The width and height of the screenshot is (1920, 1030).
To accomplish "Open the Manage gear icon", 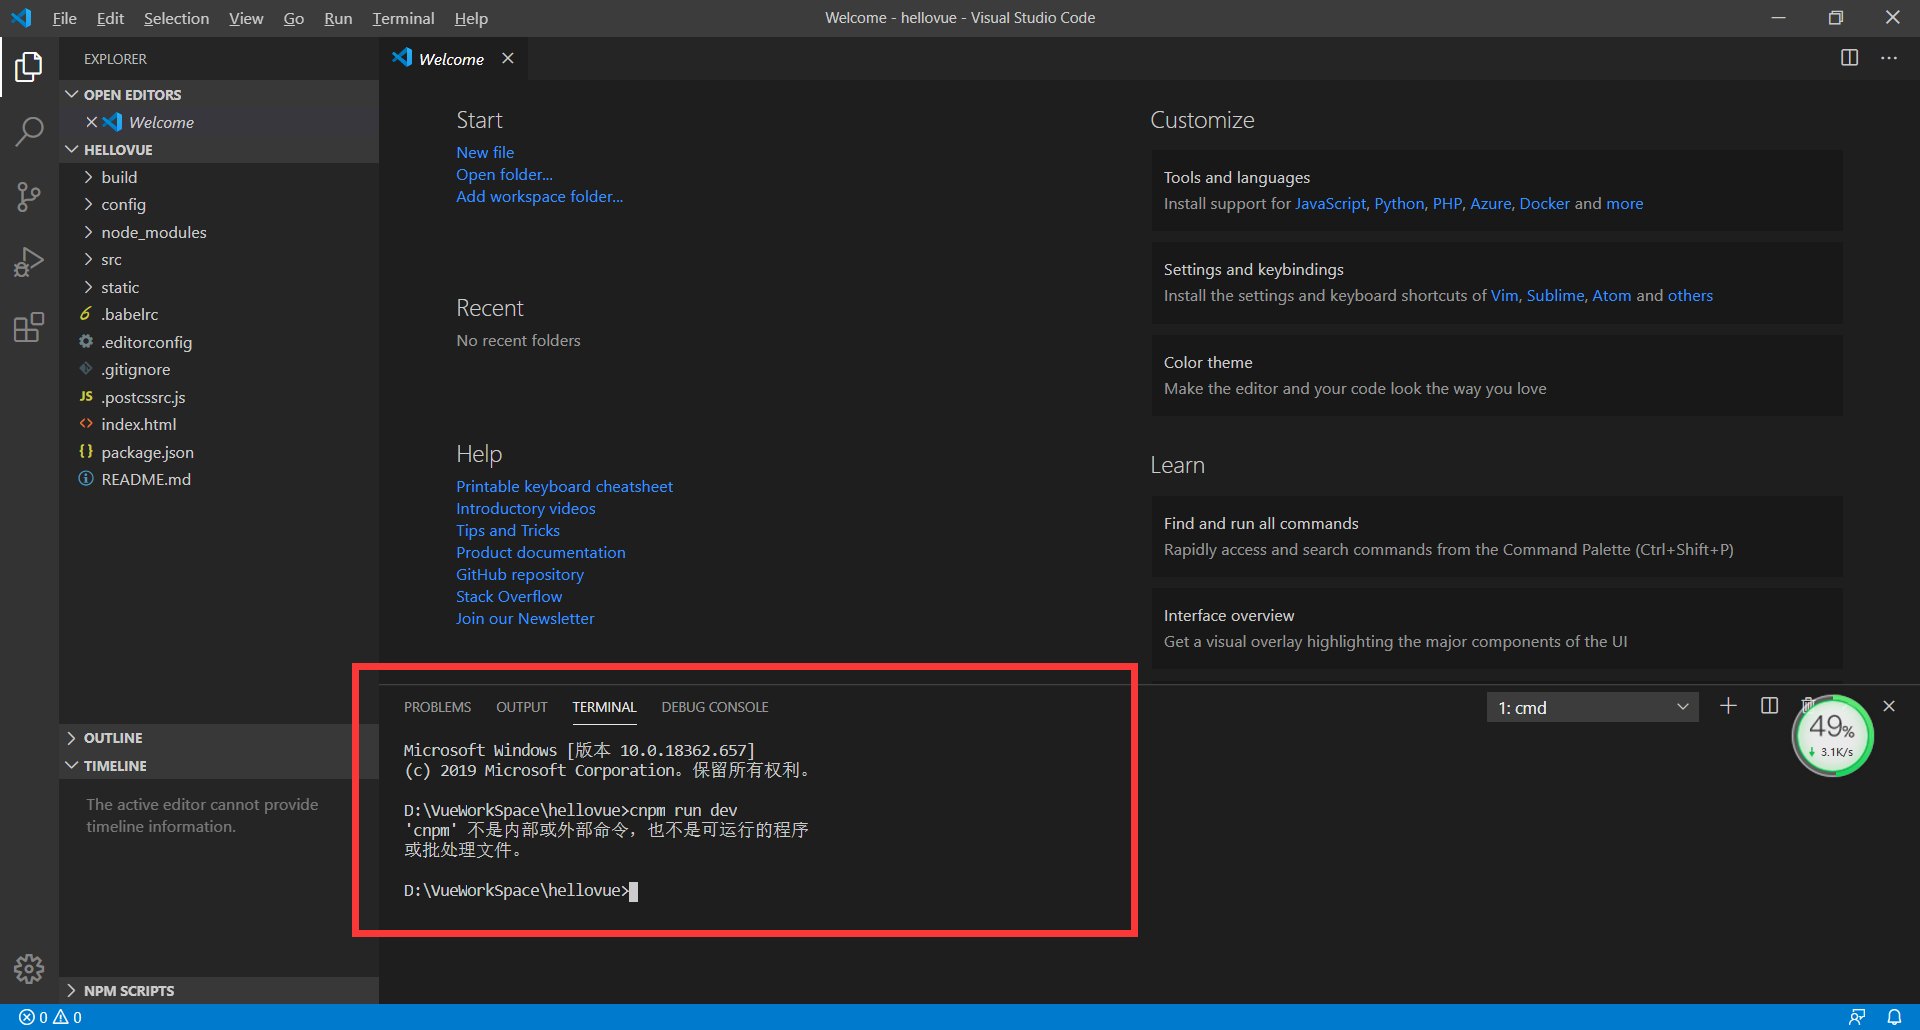I will click(x=29, y=968).
